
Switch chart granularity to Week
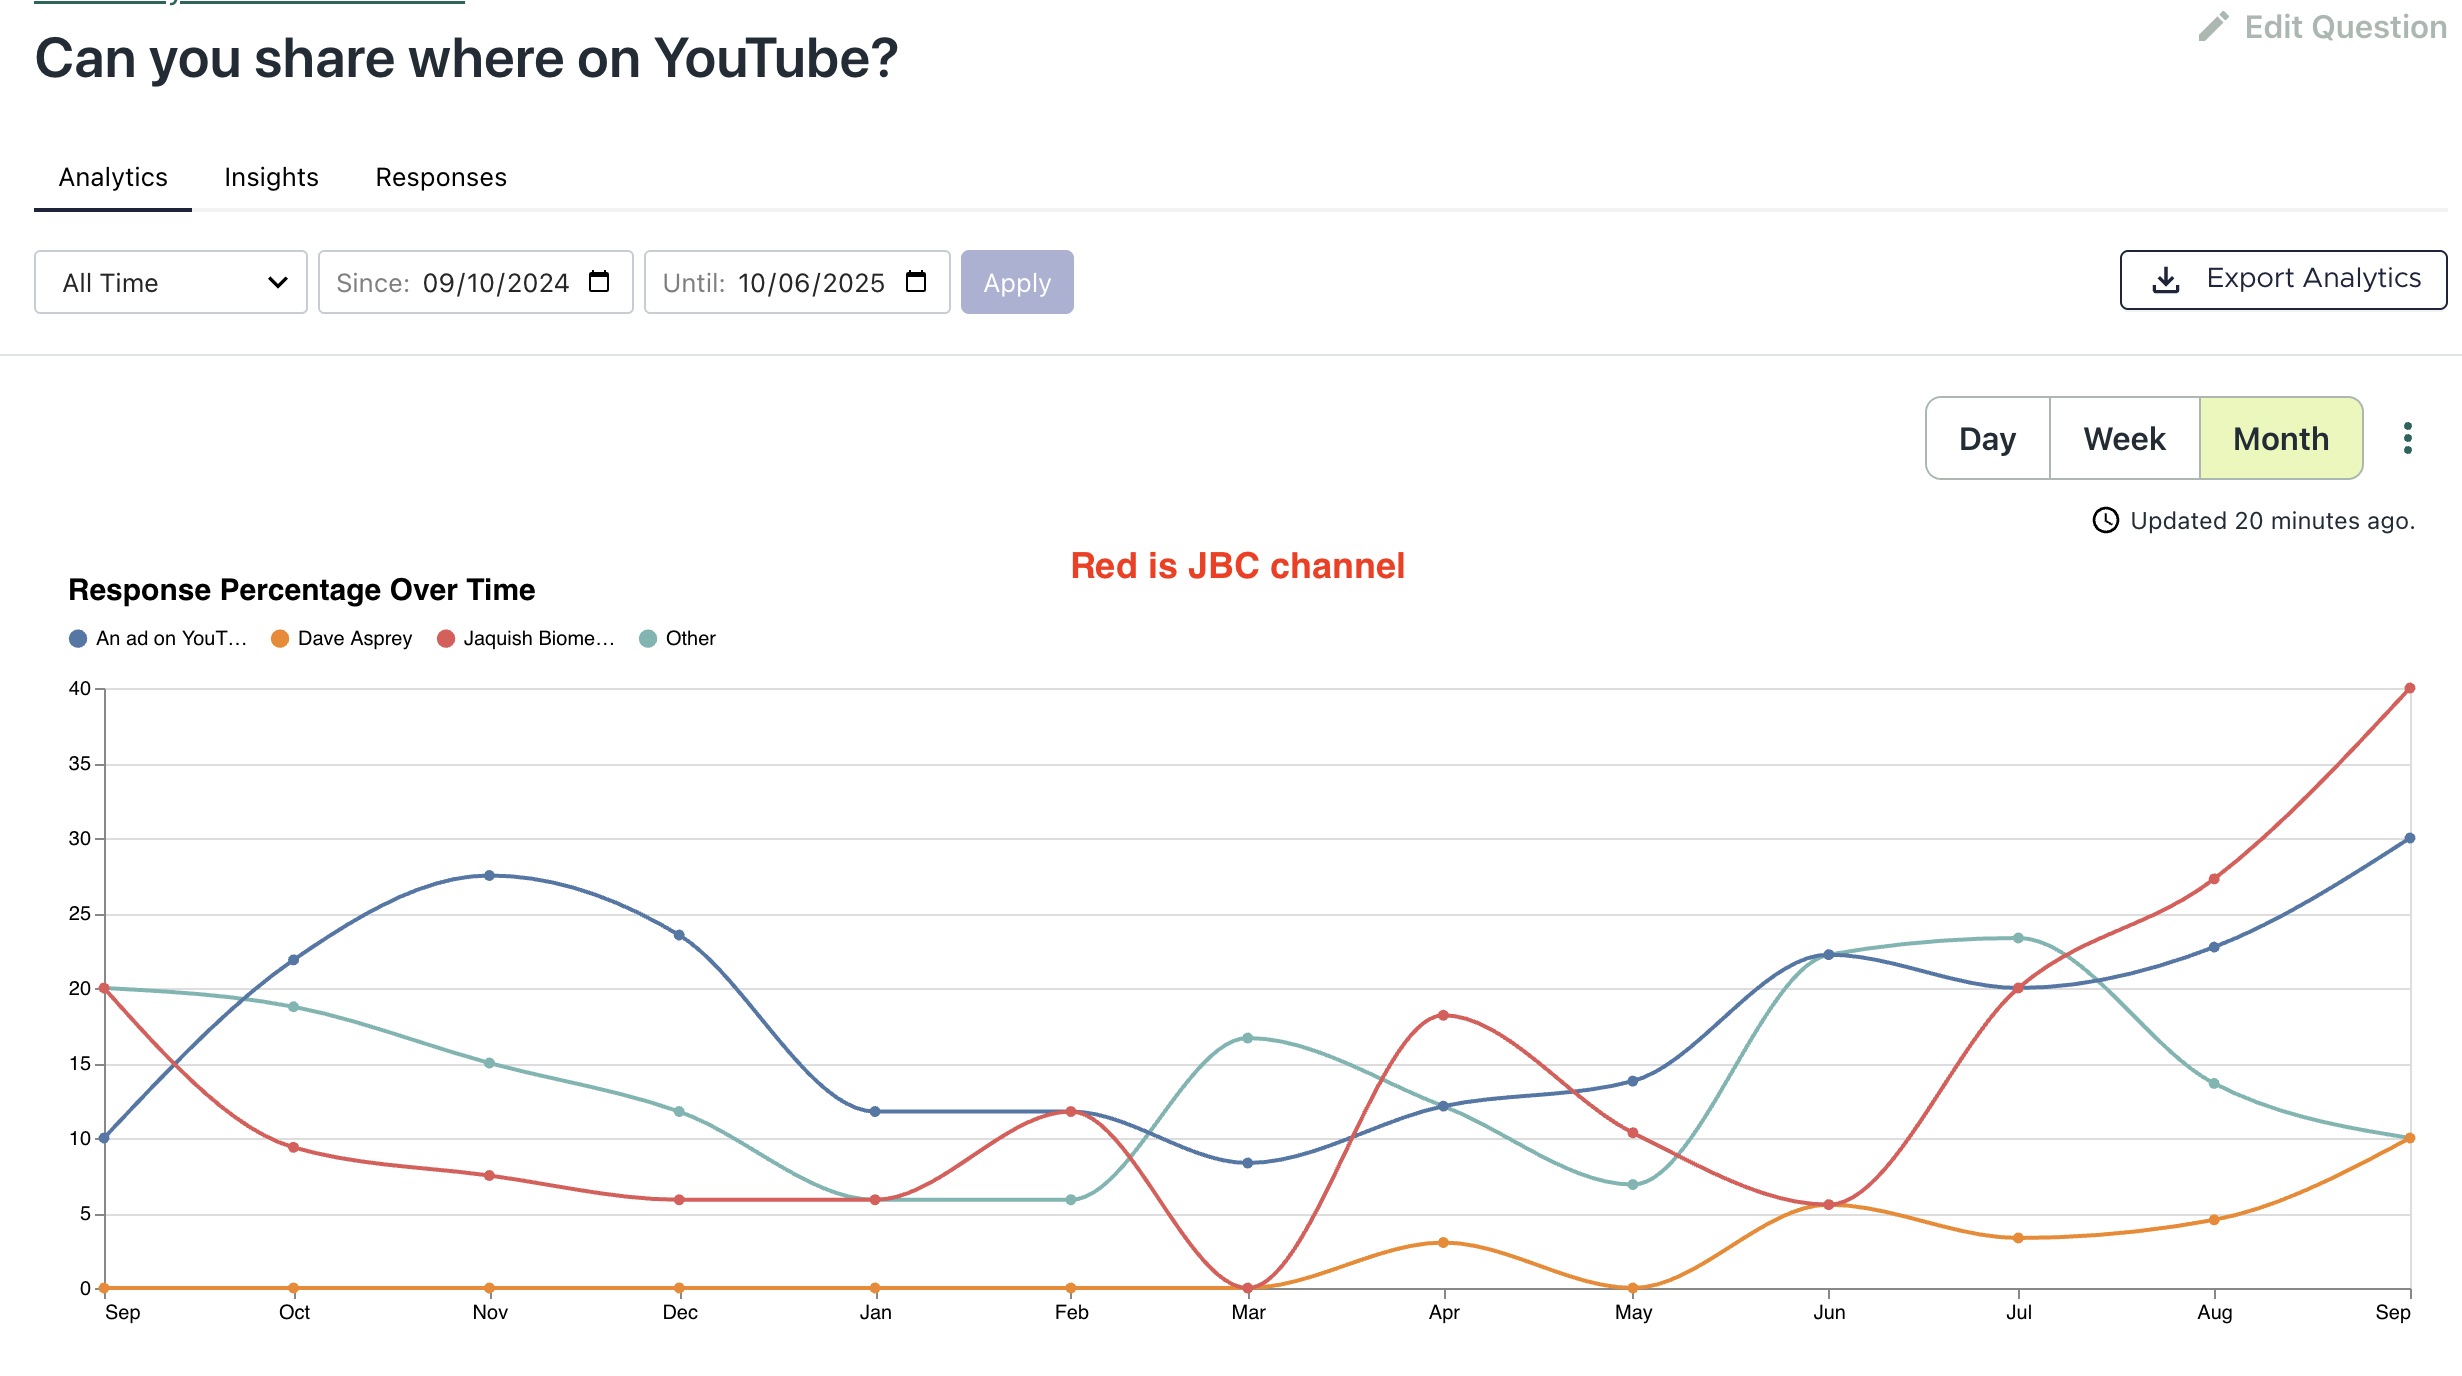[x=2124, y=437]
